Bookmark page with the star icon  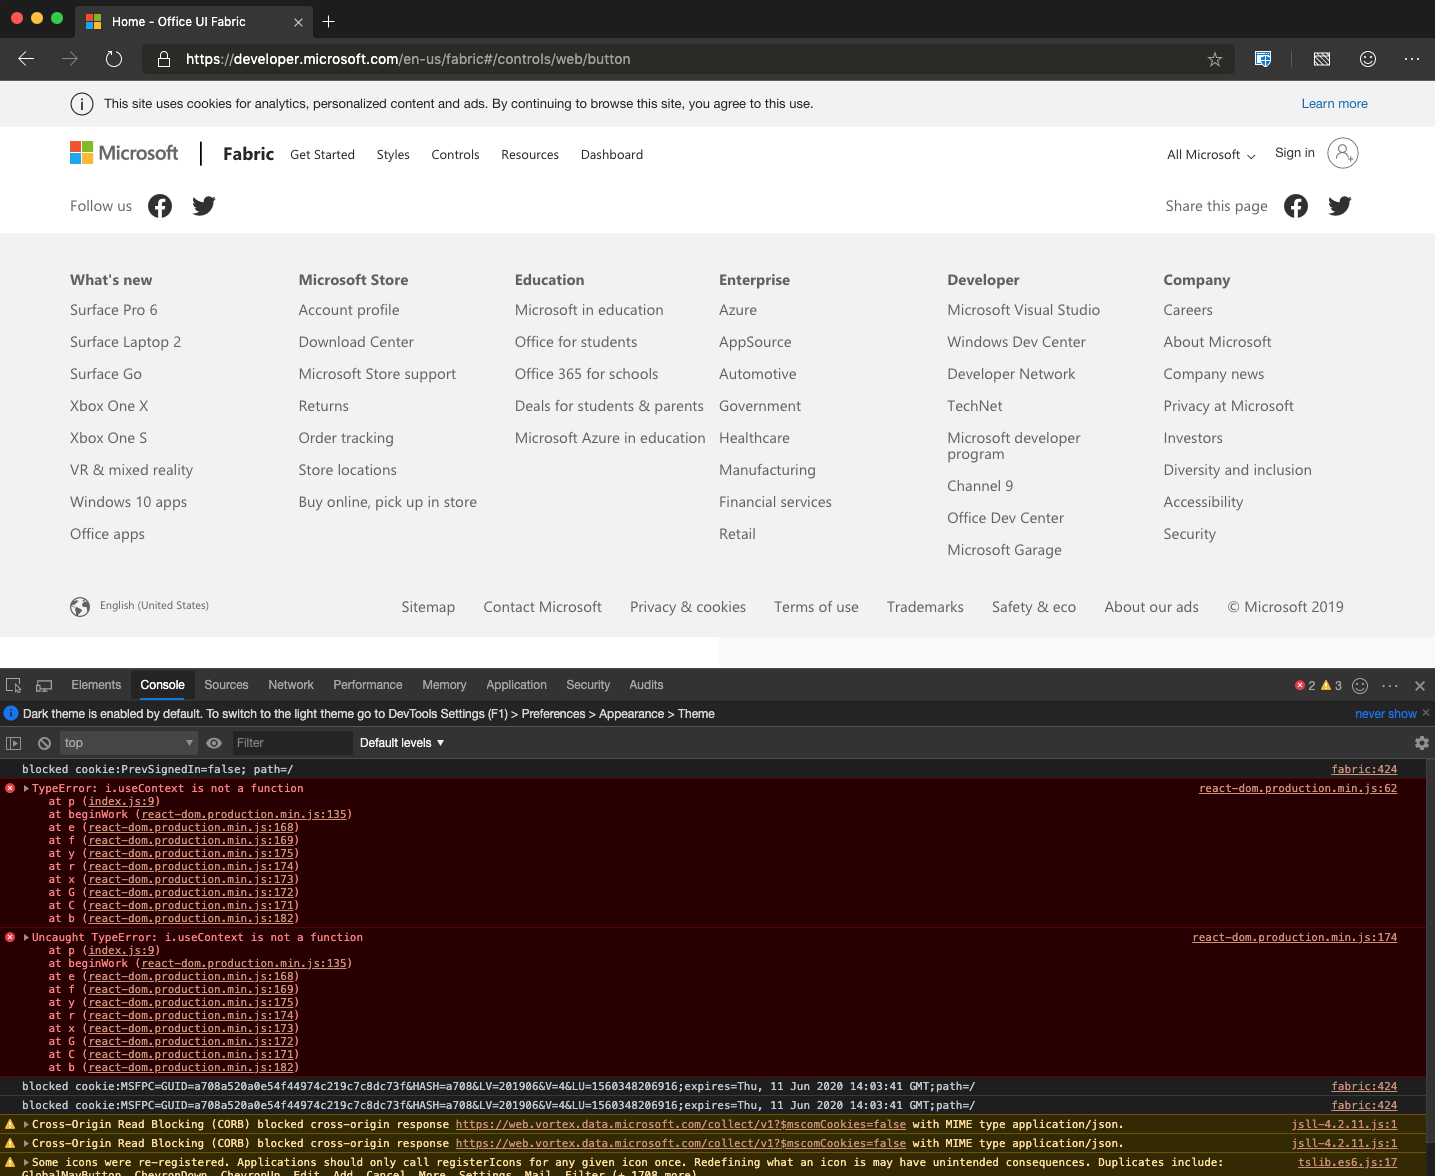[1215, 59]
